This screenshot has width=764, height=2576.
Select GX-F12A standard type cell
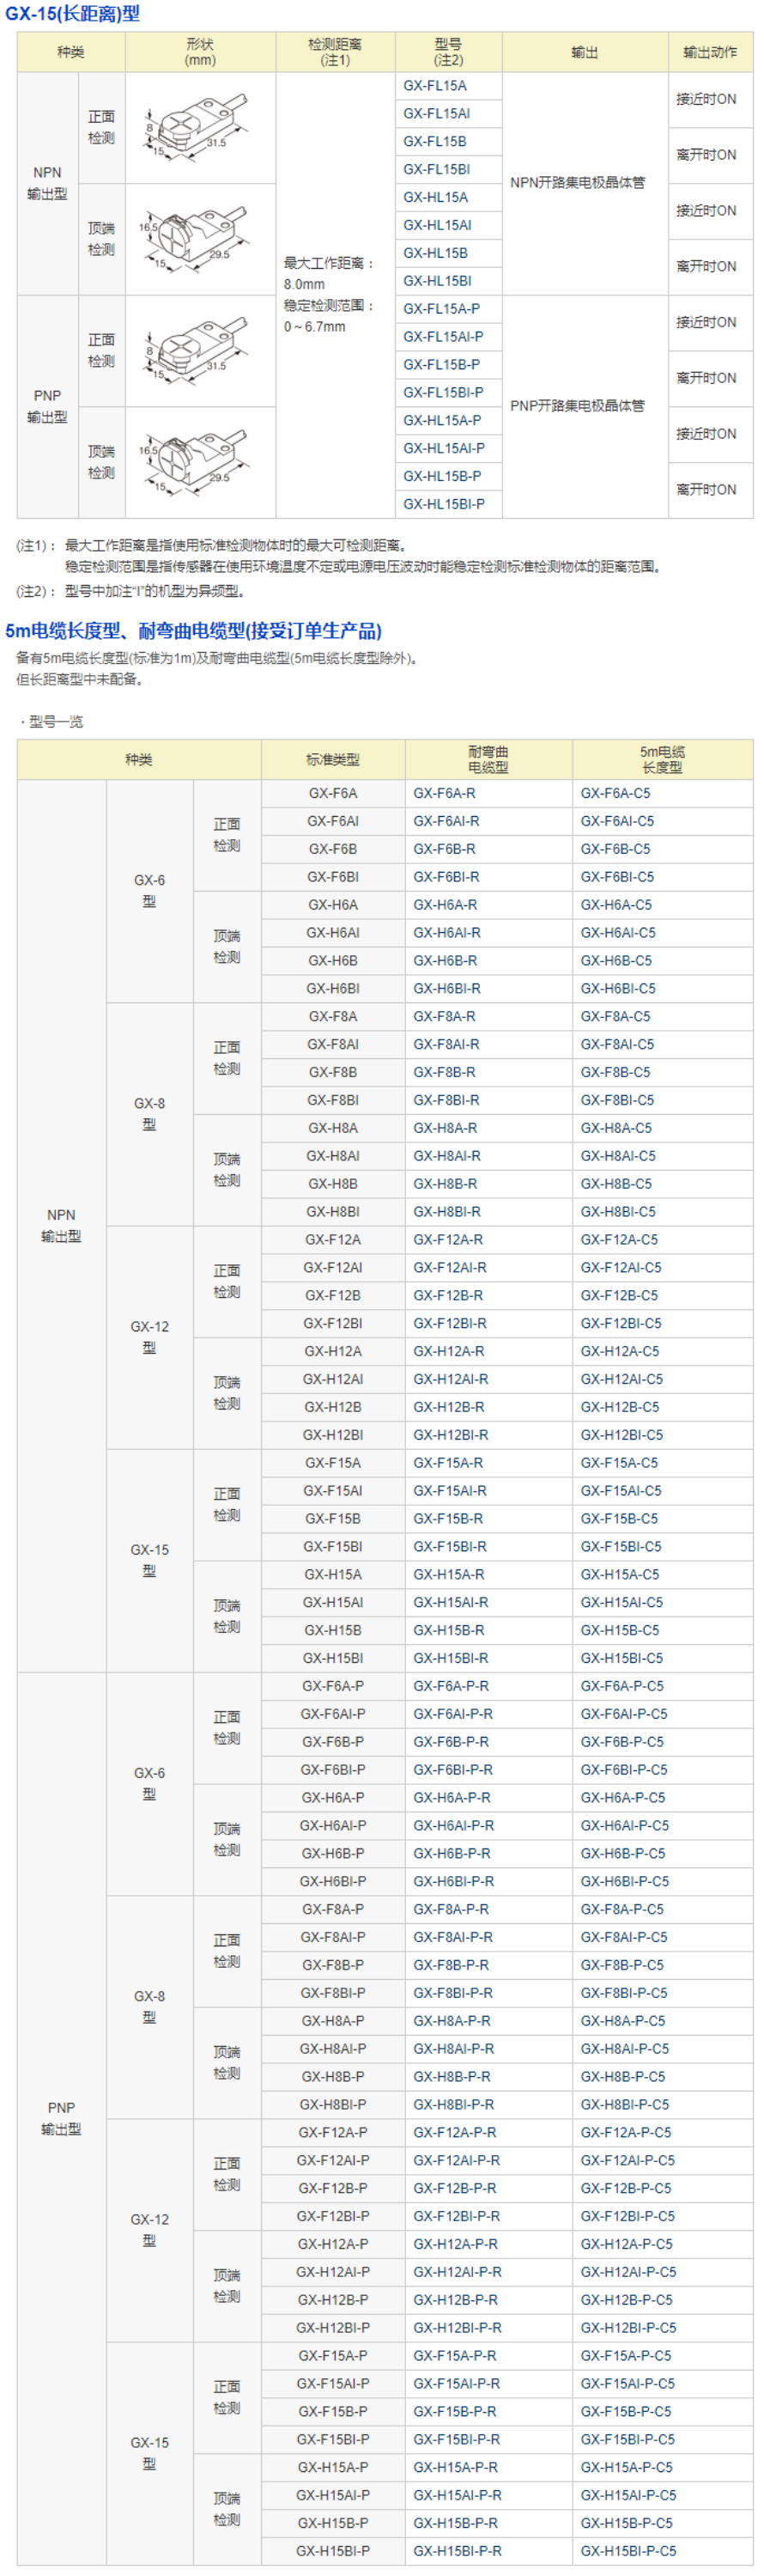coord(333,1239)
